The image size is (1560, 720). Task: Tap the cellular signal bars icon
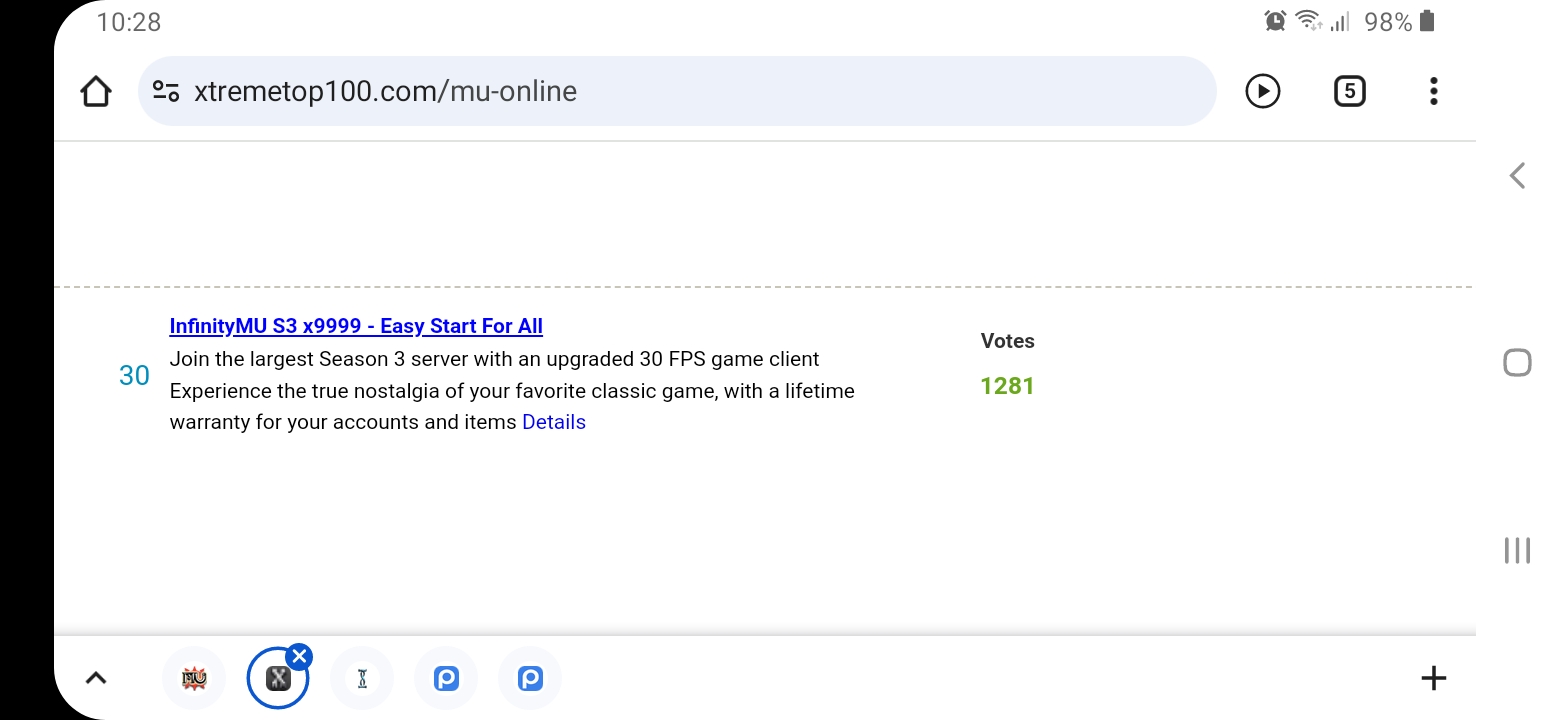point(1341,21)
